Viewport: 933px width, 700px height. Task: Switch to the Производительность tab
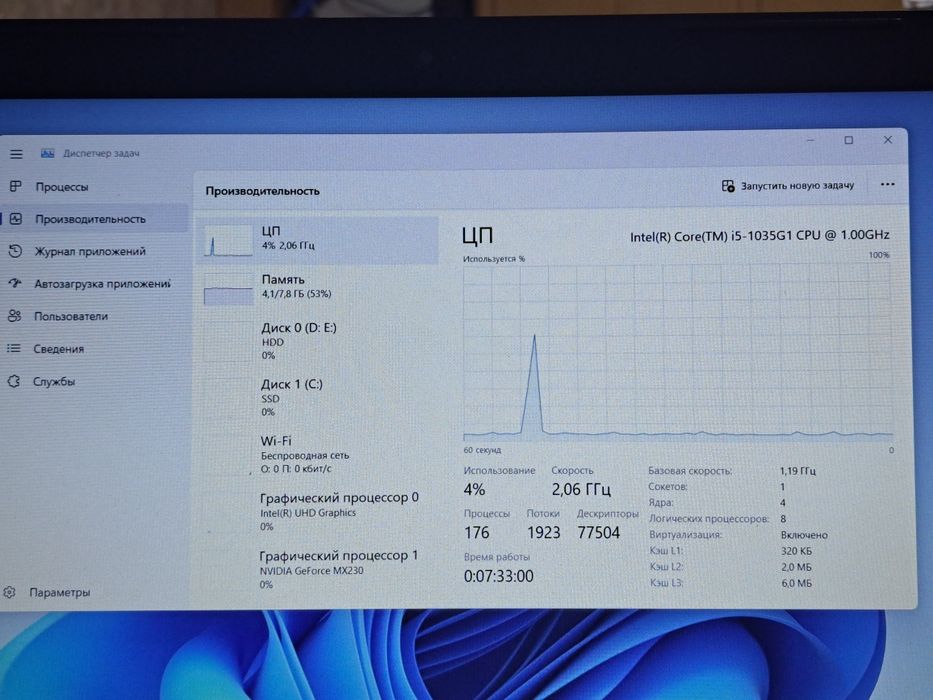(x=94, y=219)
